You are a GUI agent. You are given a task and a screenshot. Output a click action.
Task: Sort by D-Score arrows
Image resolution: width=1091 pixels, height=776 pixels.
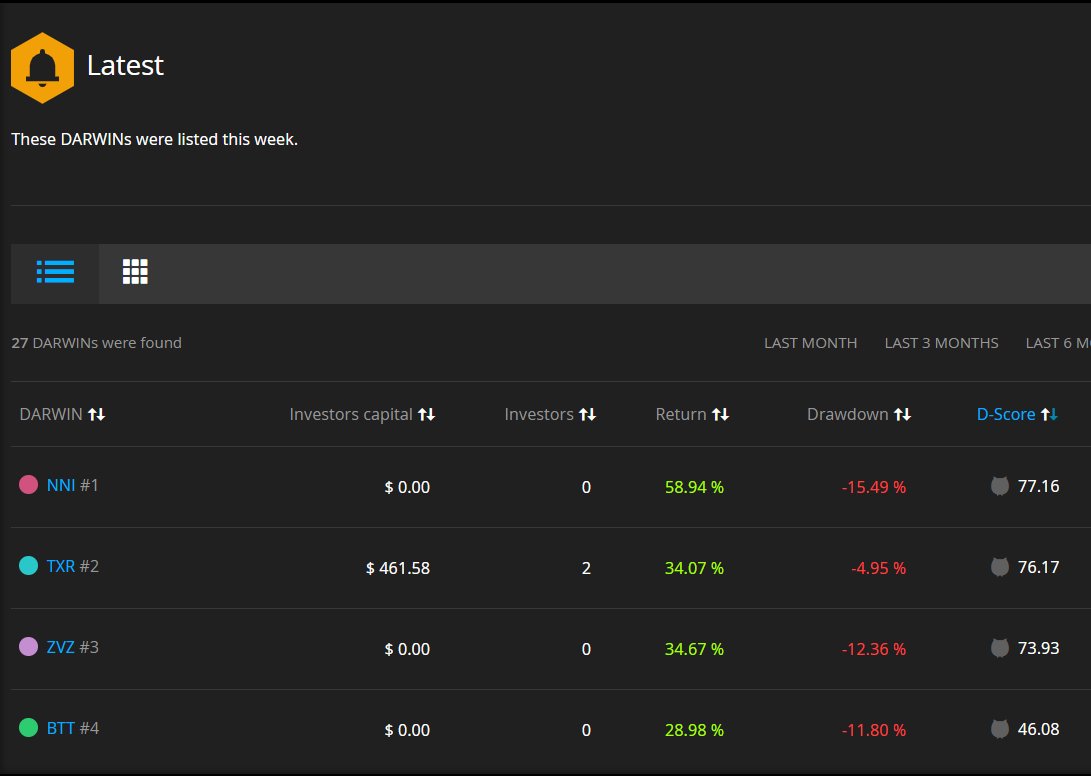(x=1049, y=415)
